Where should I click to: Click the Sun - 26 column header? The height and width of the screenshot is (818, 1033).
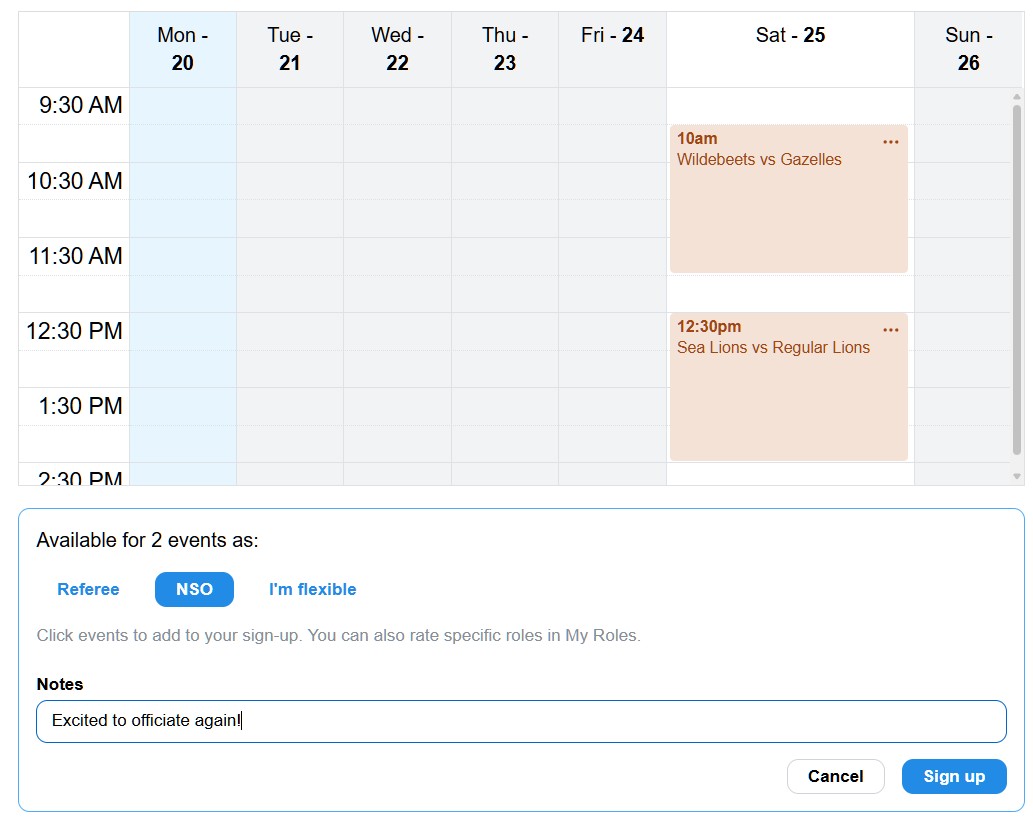point(968,49)
